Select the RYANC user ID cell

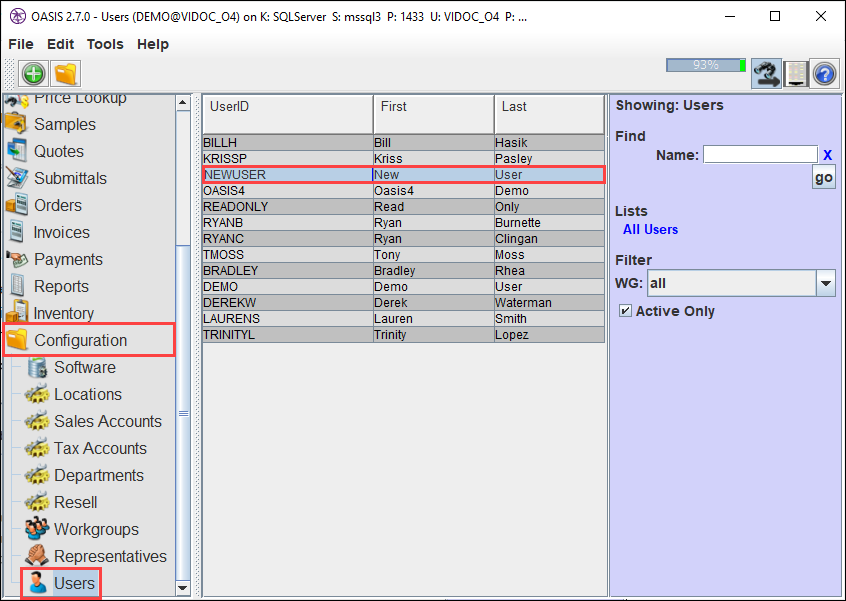tap(288, 238)
